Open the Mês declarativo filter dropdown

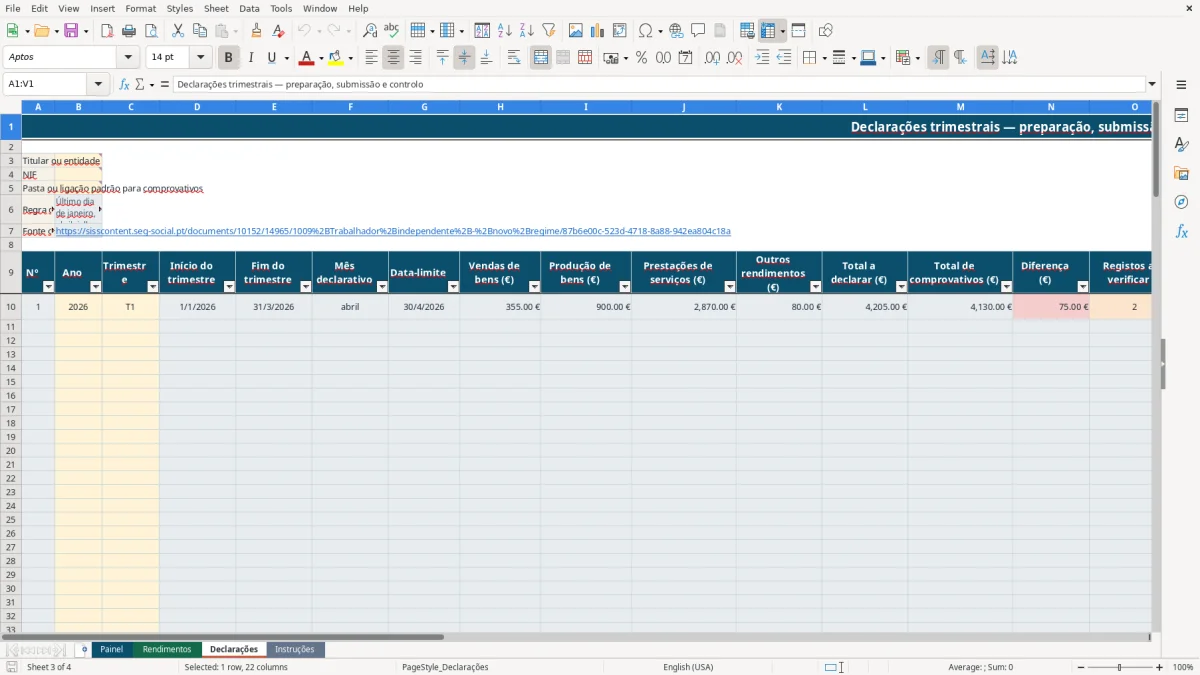coord(381,287)
